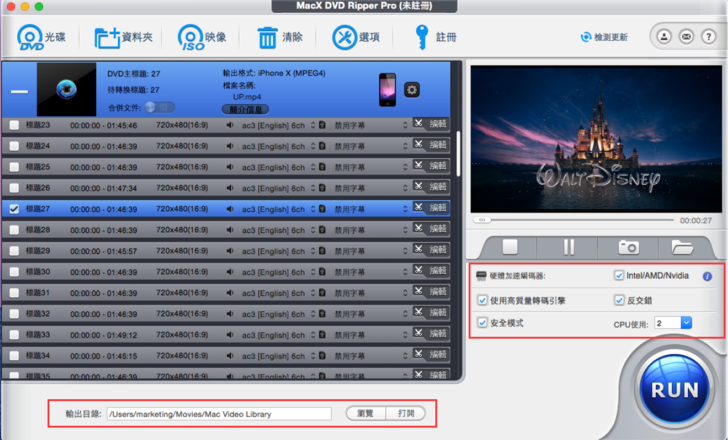The image size is (728, 440).
Task: Open the snapshot folder icon
Action: click(x=682, y=247)
